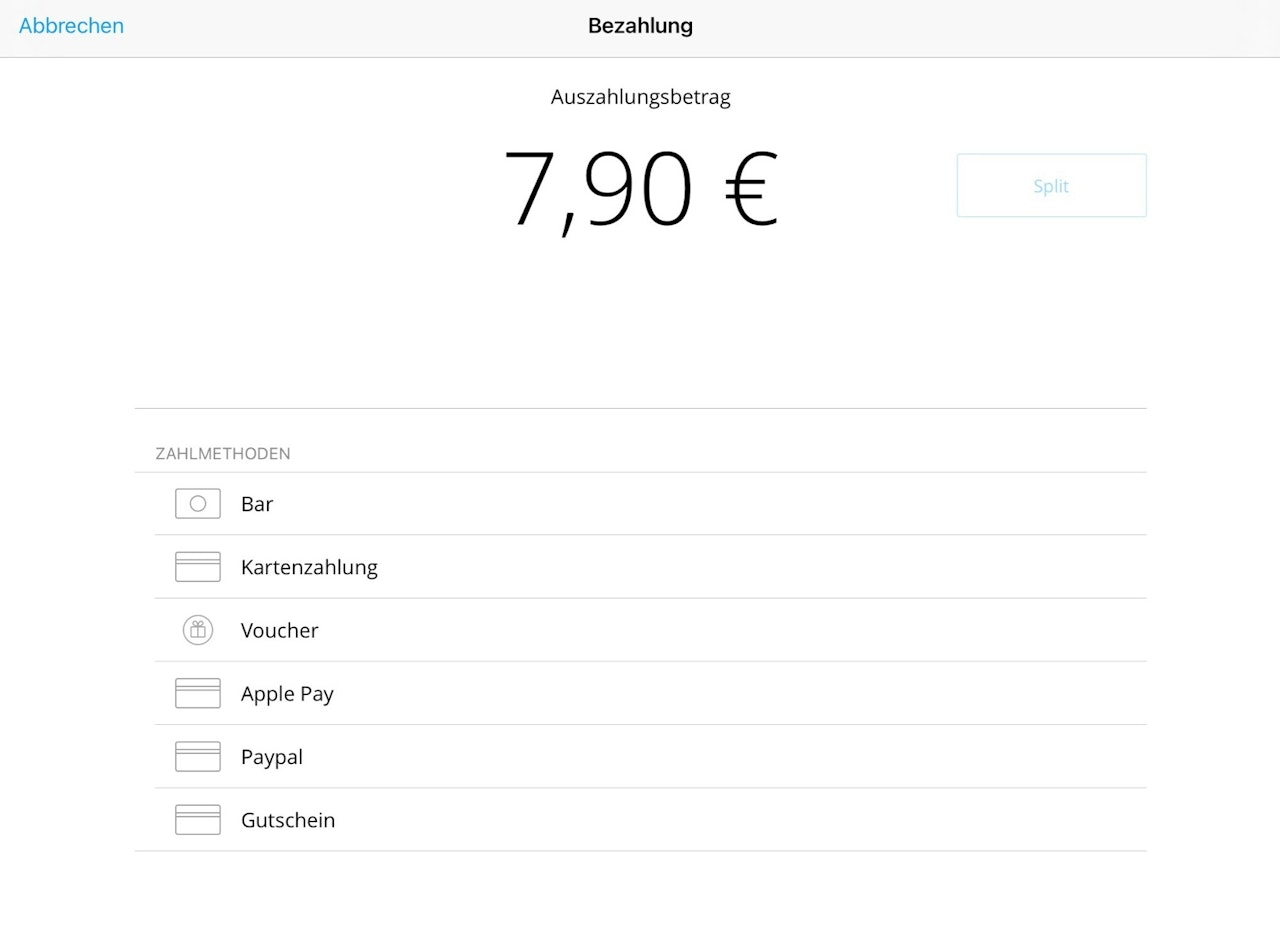Pick the Paypal label text

pyautogui.click(x=272, y=757)
